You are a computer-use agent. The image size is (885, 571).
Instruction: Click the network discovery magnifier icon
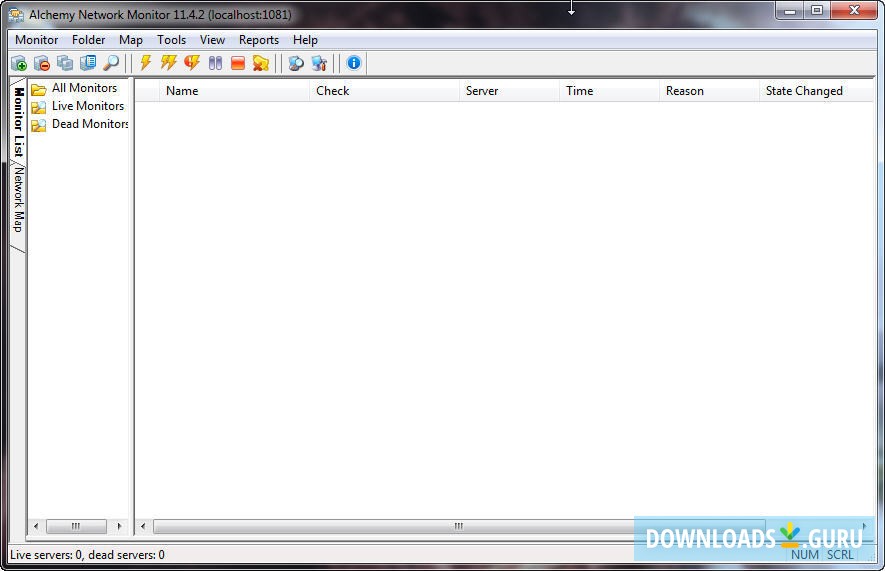pos(296,63)
